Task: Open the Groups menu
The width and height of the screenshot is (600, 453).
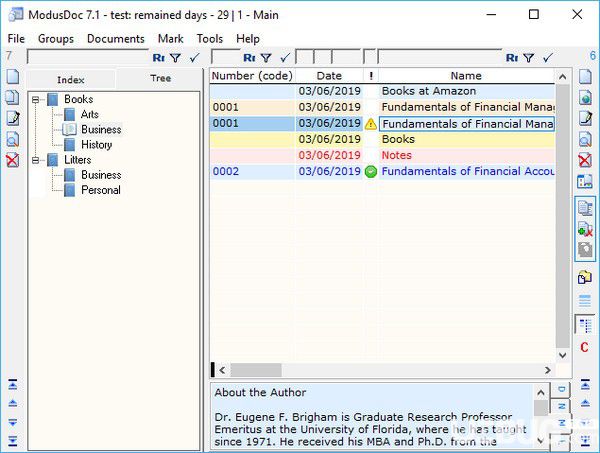Action: [56, 39]
